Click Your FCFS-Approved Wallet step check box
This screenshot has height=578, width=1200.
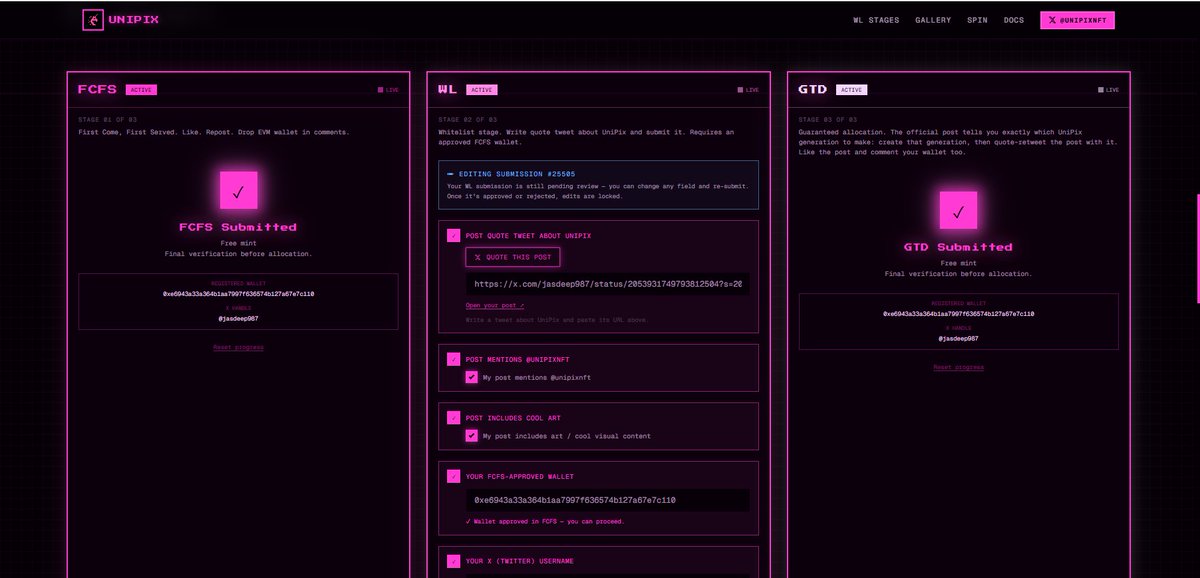tap(454, 476)
